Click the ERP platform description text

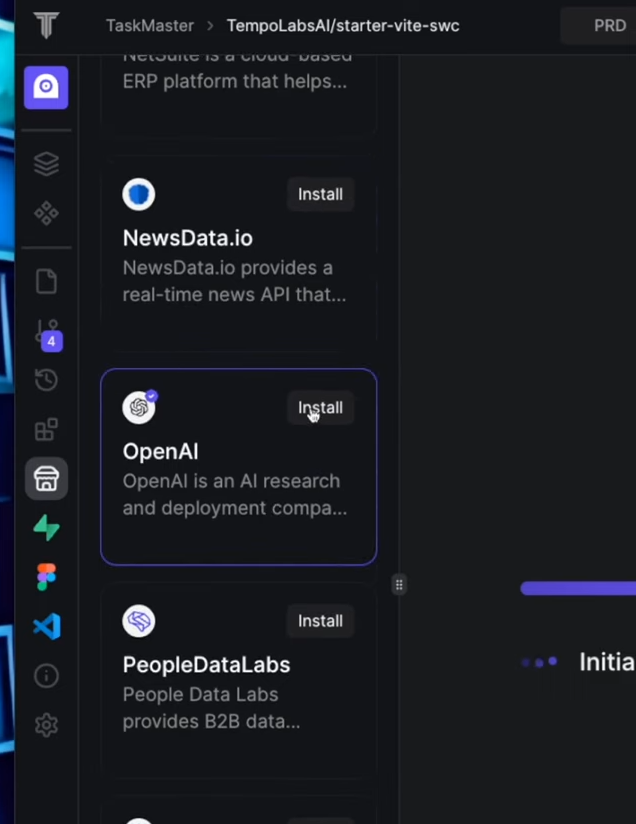click(x=234, y=81)
